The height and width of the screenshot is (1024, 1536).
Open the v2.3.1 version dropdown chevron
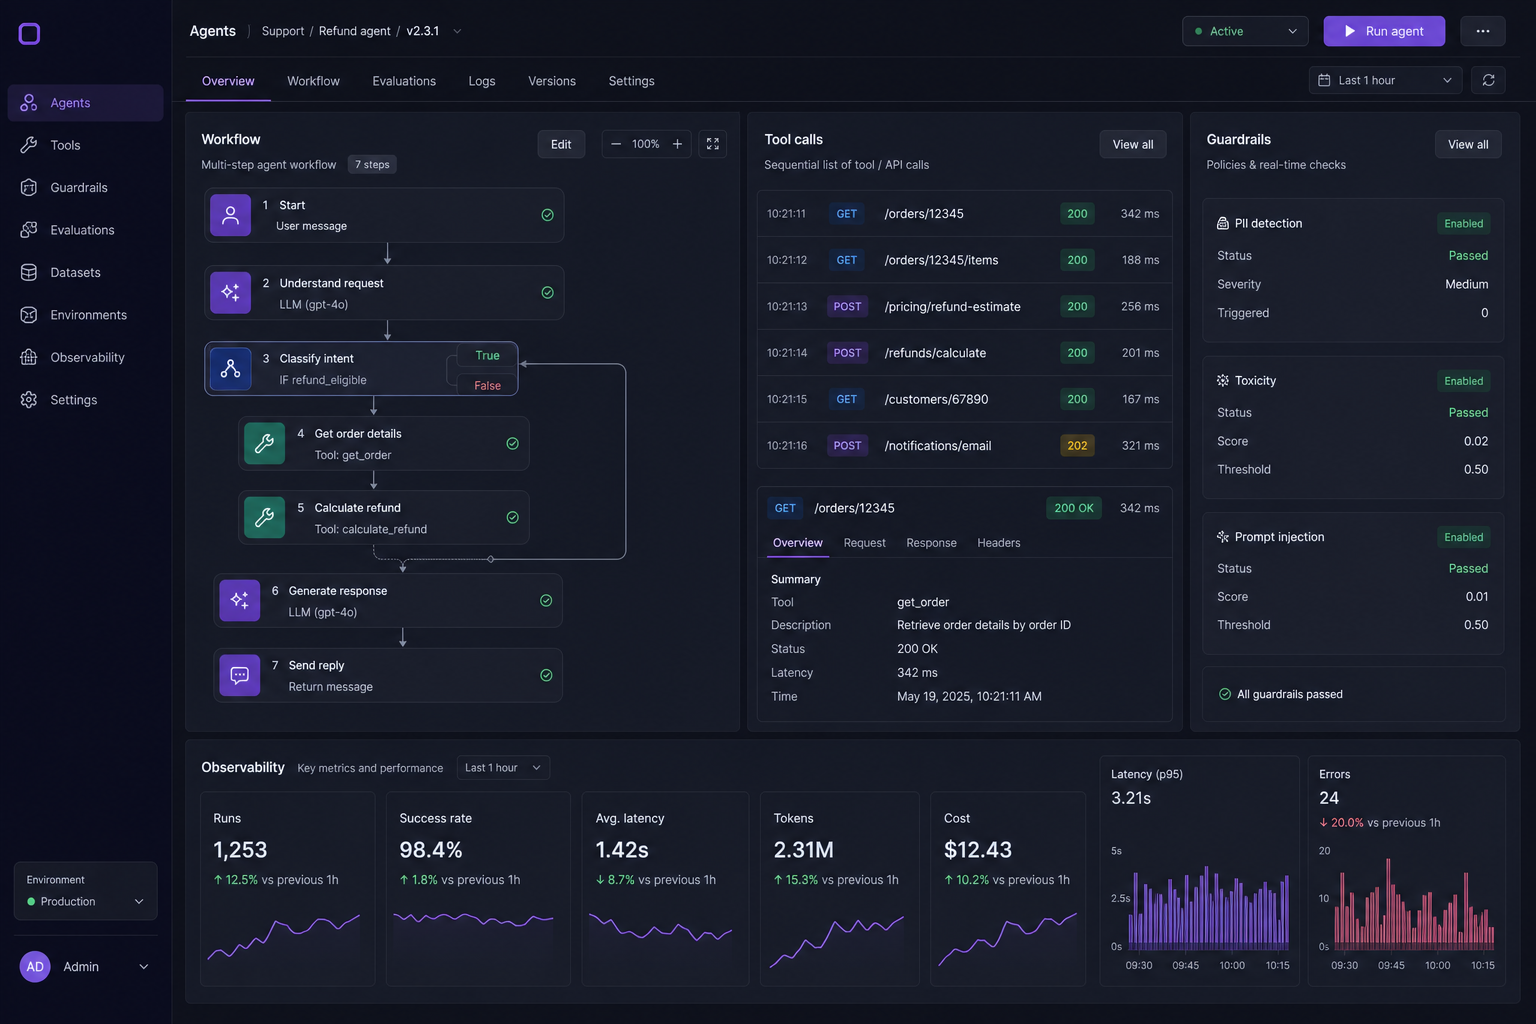tap(457, 31)
